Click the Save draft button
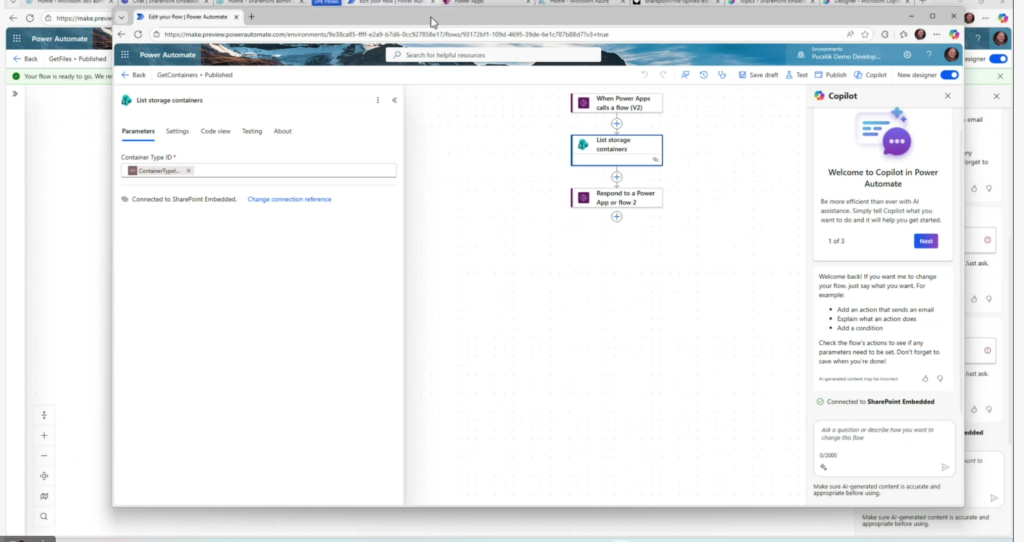Screen dimensions: 1024x542 click(758, 75)
